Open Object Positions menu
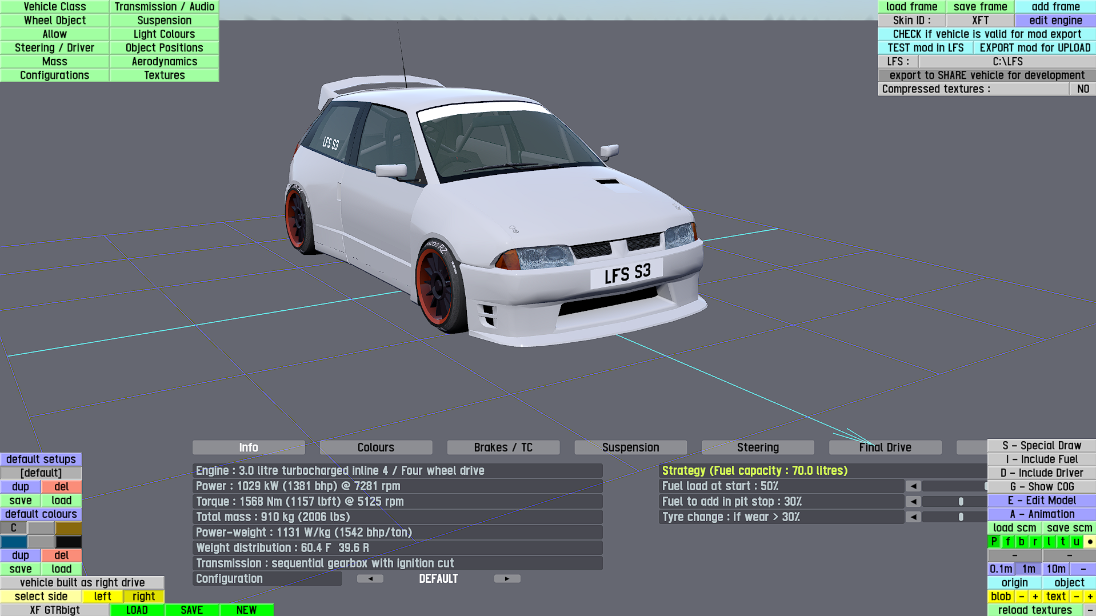The height and width of the screenshot is (616, 1096). (x=164, y=48)
